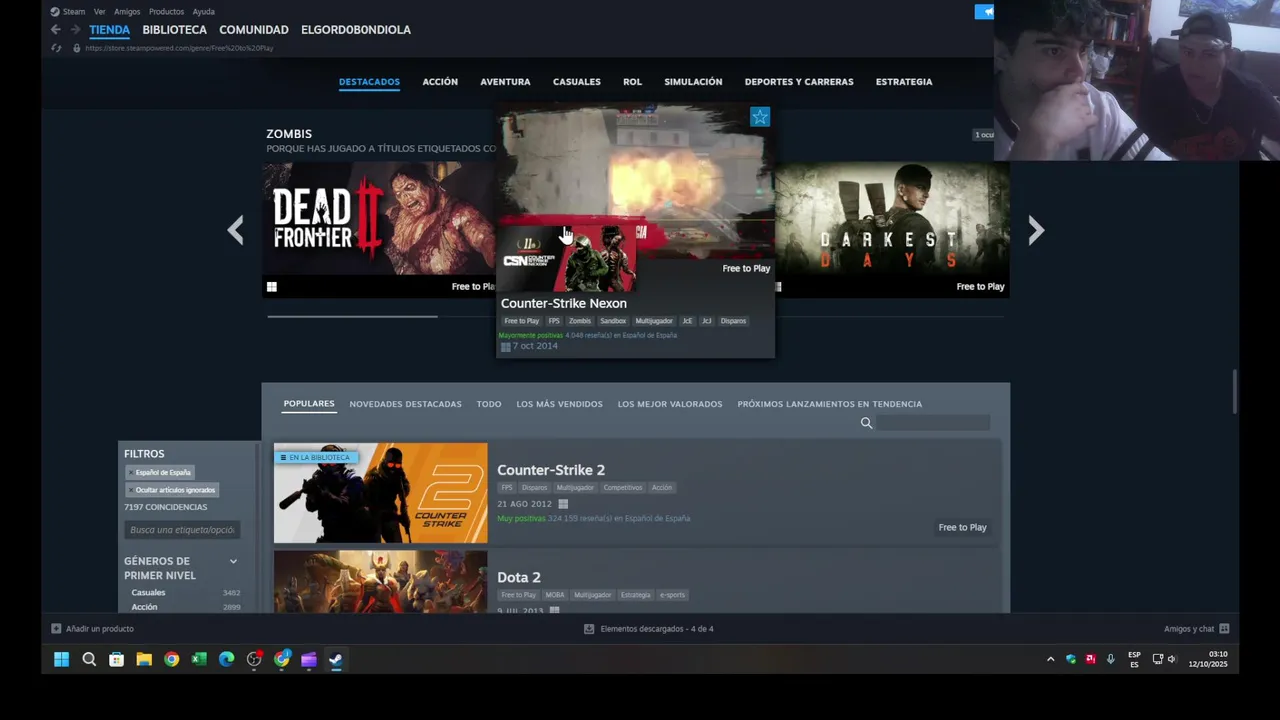This screenshot has height=720, width=1280.
Task: Open the Ayuda menu
Action: coord(203,12)
